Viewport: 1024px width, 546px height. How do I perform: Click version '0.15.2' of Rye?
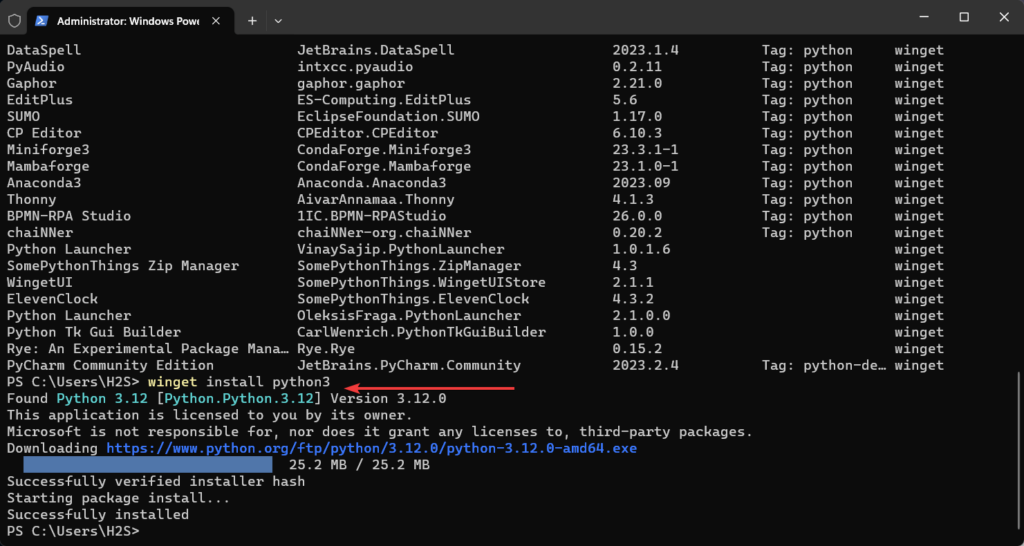(637, 349)
